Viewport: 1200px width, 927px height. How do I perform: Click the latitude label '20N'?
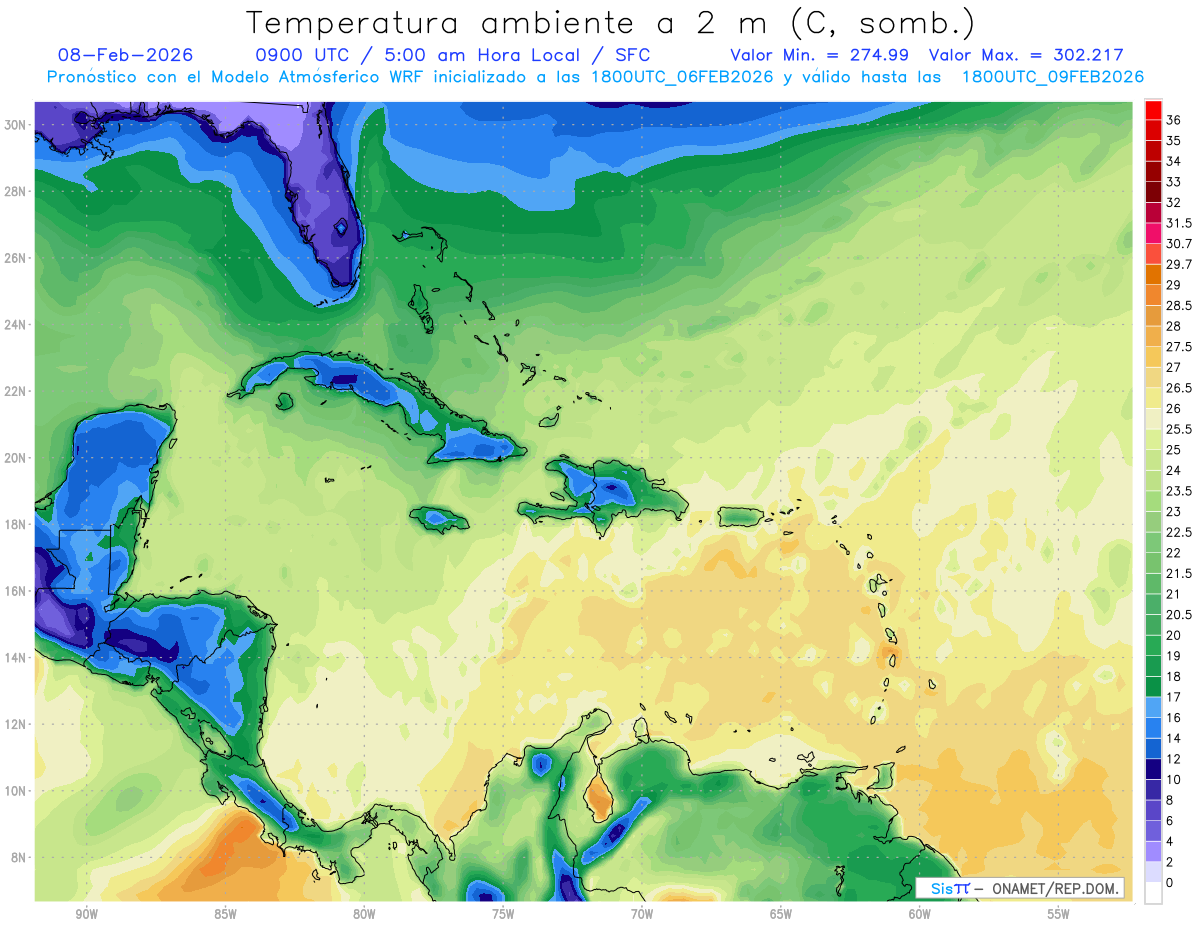16,457
